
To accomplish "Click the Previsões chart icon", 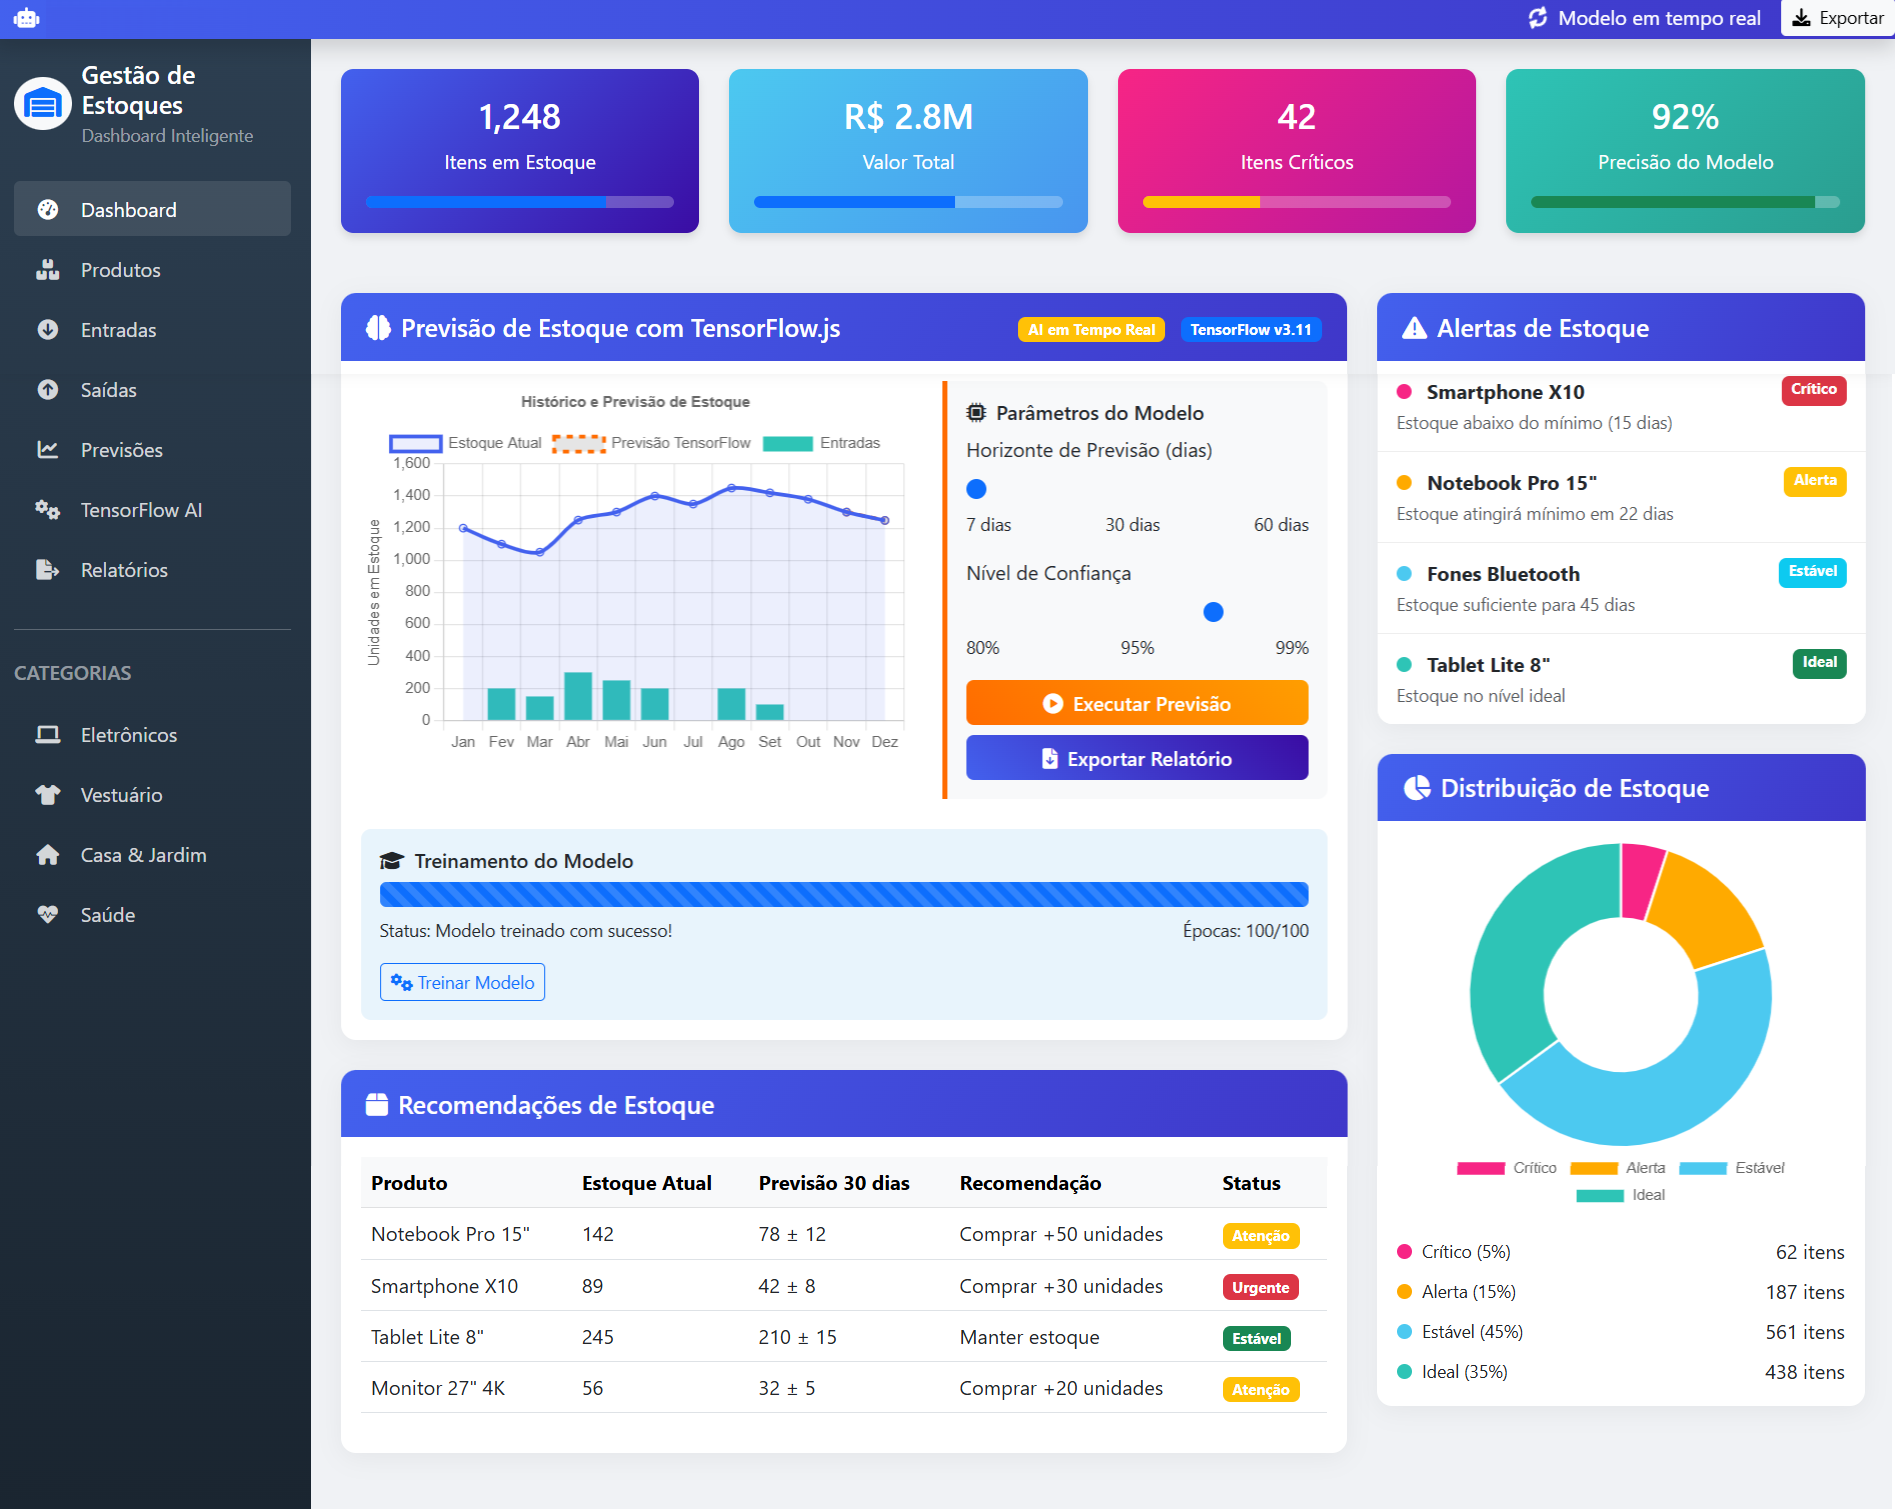I will coord(47,450).
